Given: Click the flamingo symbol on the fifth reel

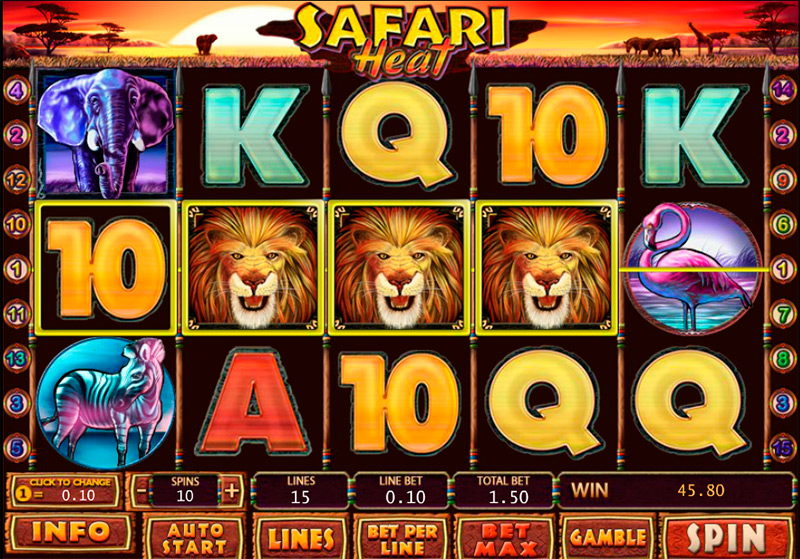Looking at the screenshot, I should pyautogui.click(x=694, y=268).
